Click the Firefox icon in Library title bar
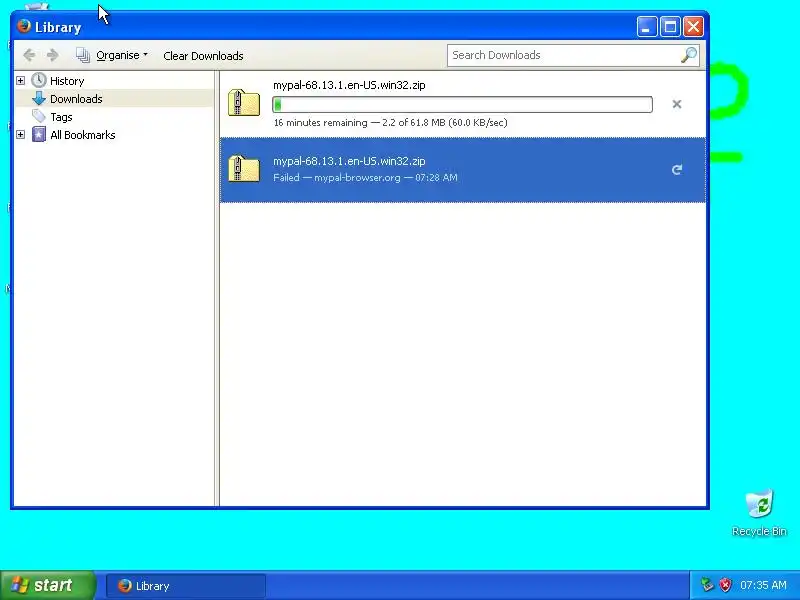Image resolution: width=800 pixels, height=600 pixels. click(x=23, y=26)
